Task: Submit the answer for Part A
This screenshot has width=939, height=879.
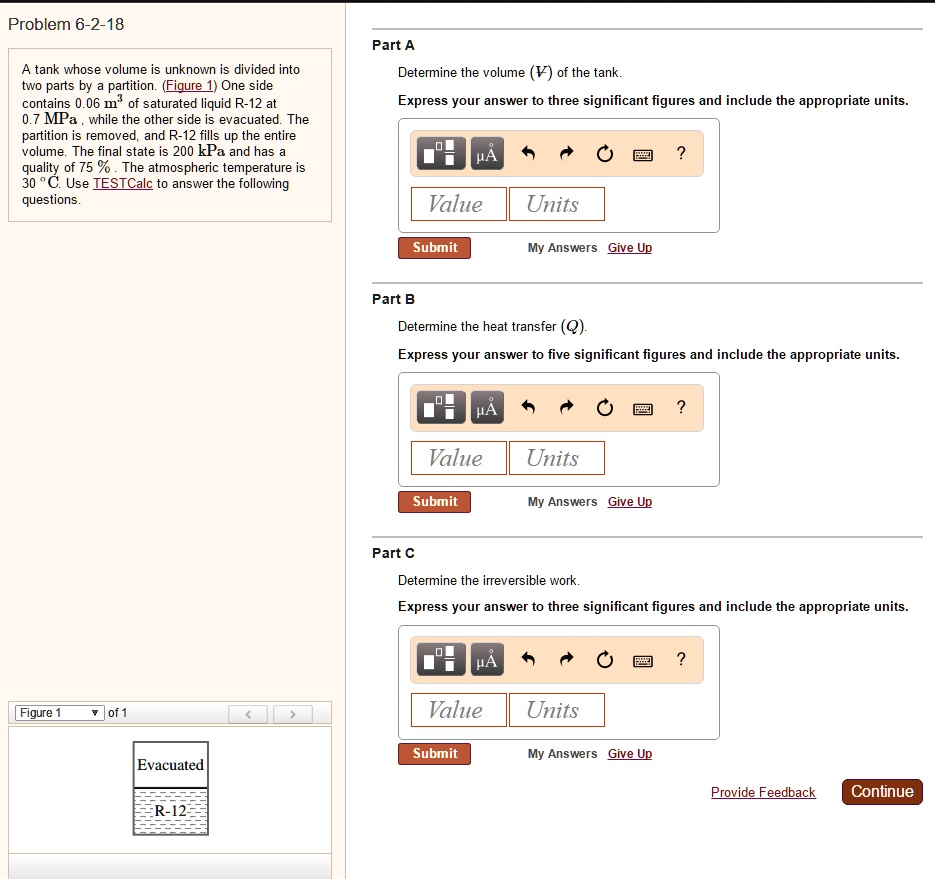Action: point(434,247)
